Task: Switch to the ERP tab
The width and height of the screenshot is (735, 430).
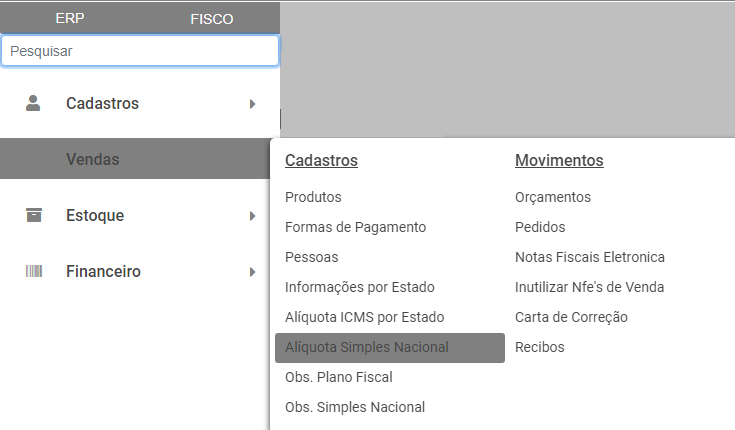Action: 70,19
